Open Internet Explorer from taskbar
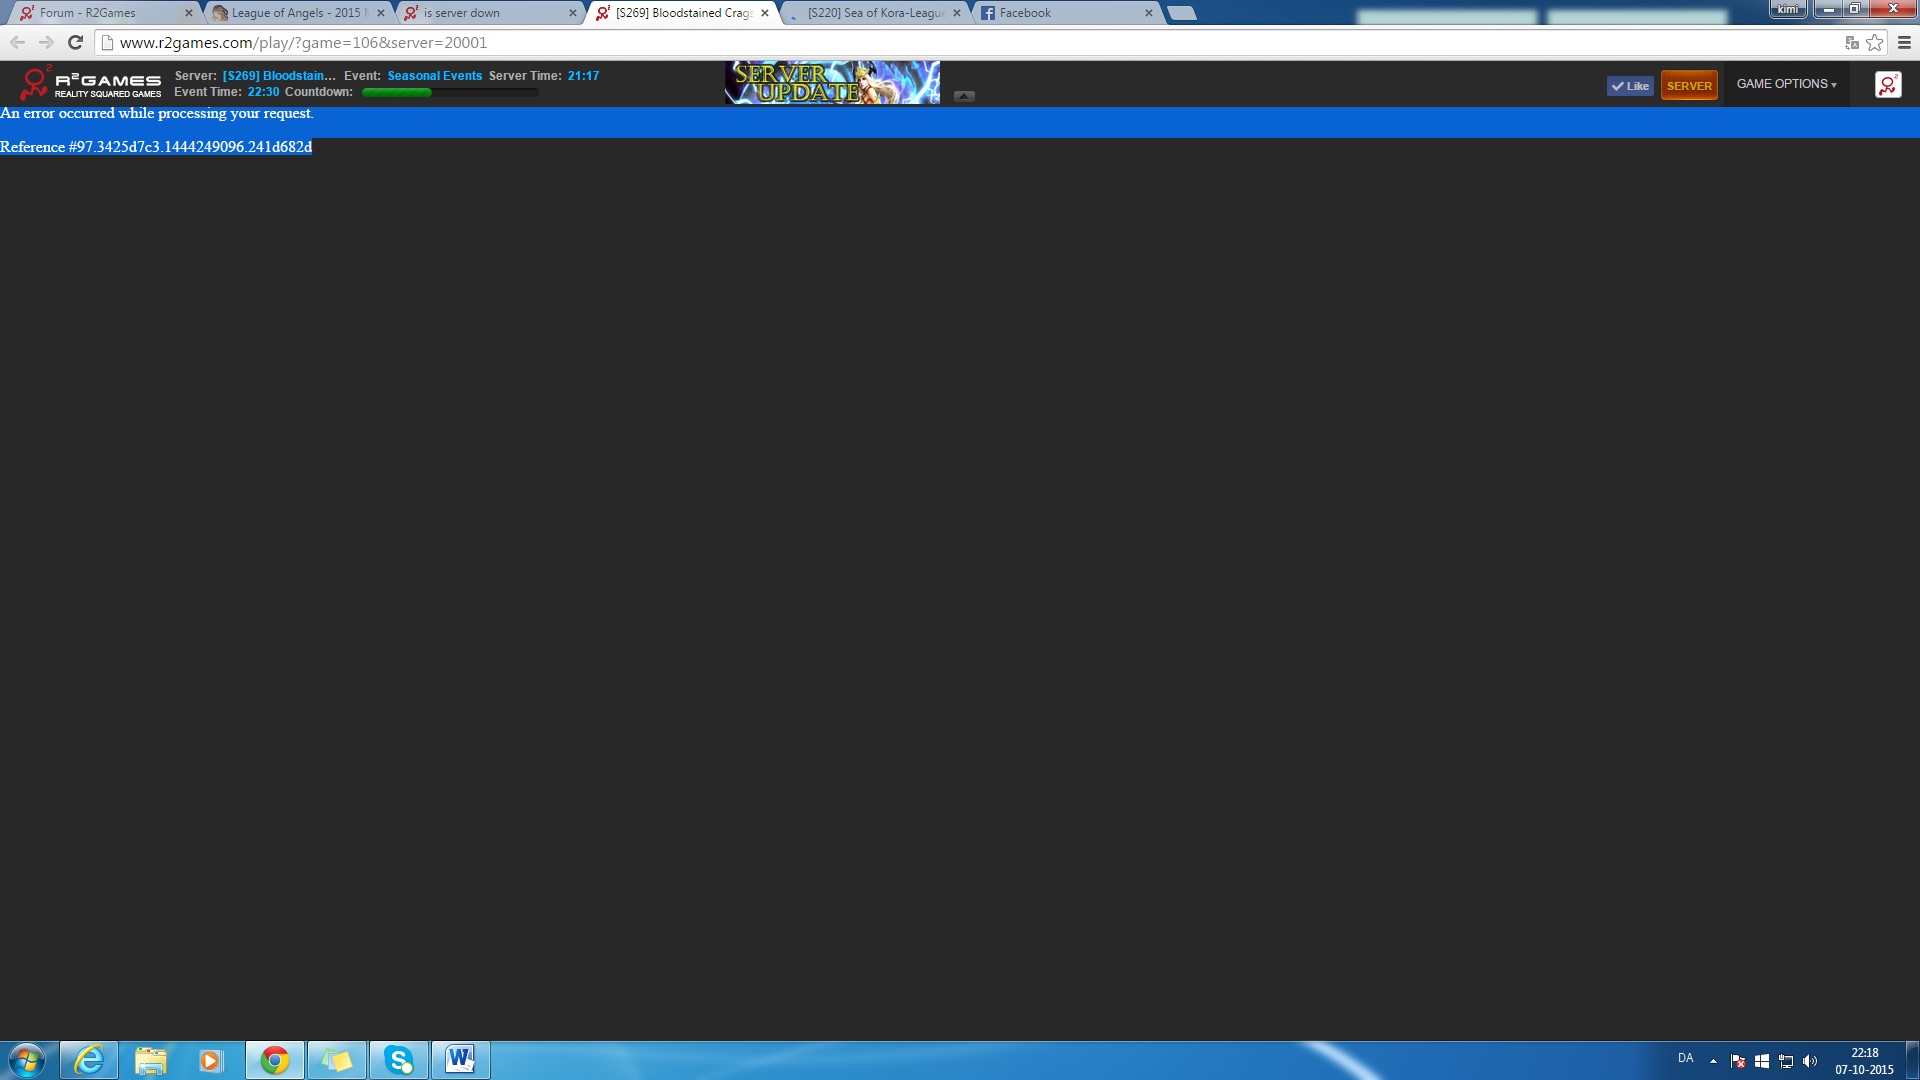 coord(89,1060)
